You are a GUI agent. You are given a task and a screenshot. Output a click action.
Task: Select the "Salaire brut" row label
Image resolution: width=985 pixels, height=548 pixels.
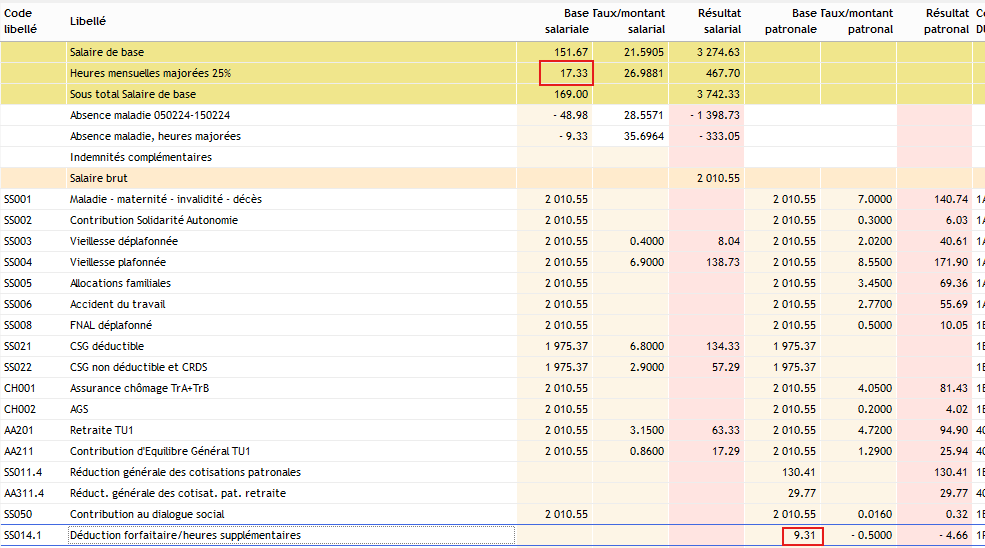click(x=98, y=178)
